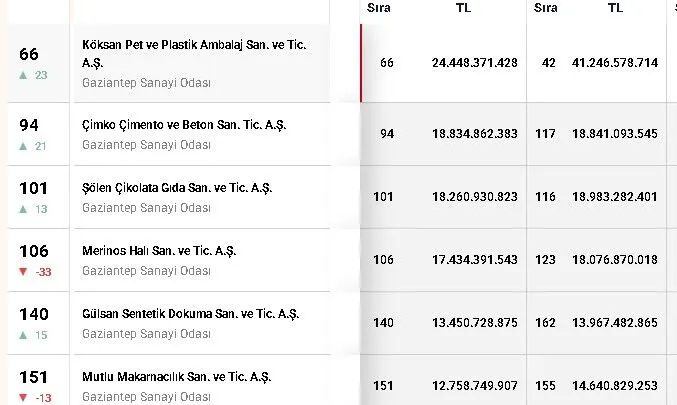Click first Sıra column header
677x405 pixels.
click(379, 8)
